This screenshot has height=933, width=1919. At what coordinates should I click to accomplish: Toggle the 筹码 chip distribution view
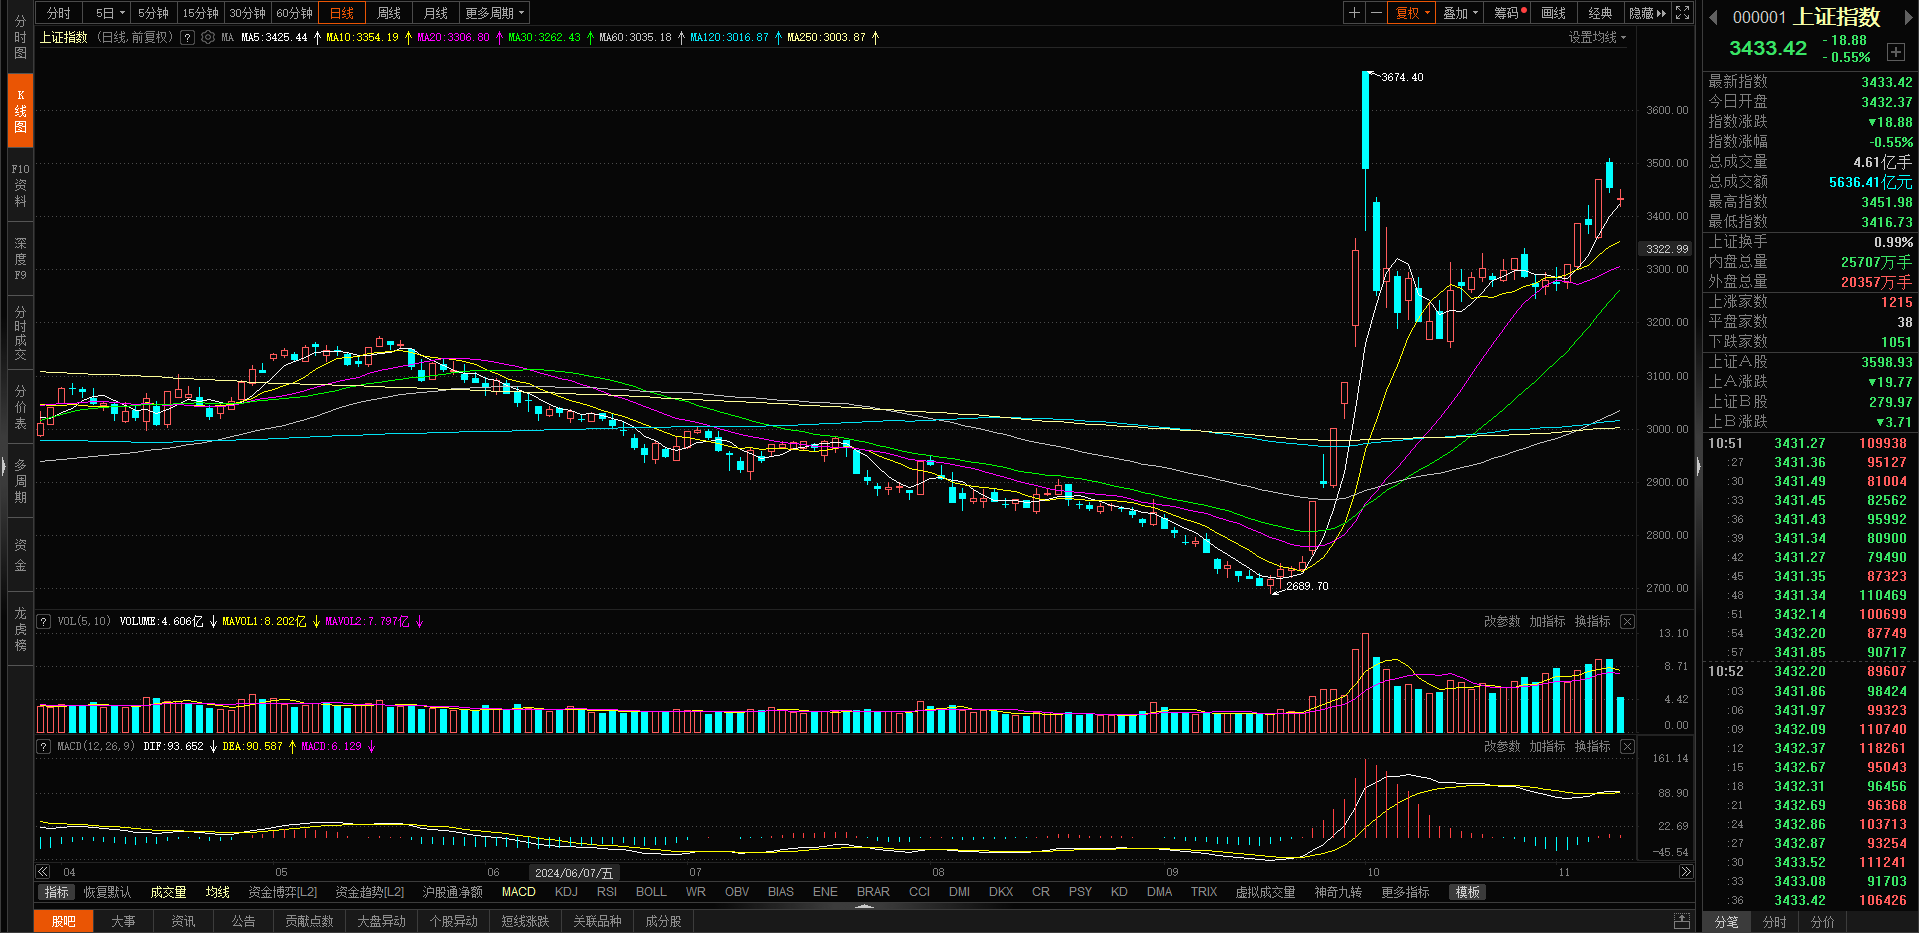click(x=1507, y=13)
